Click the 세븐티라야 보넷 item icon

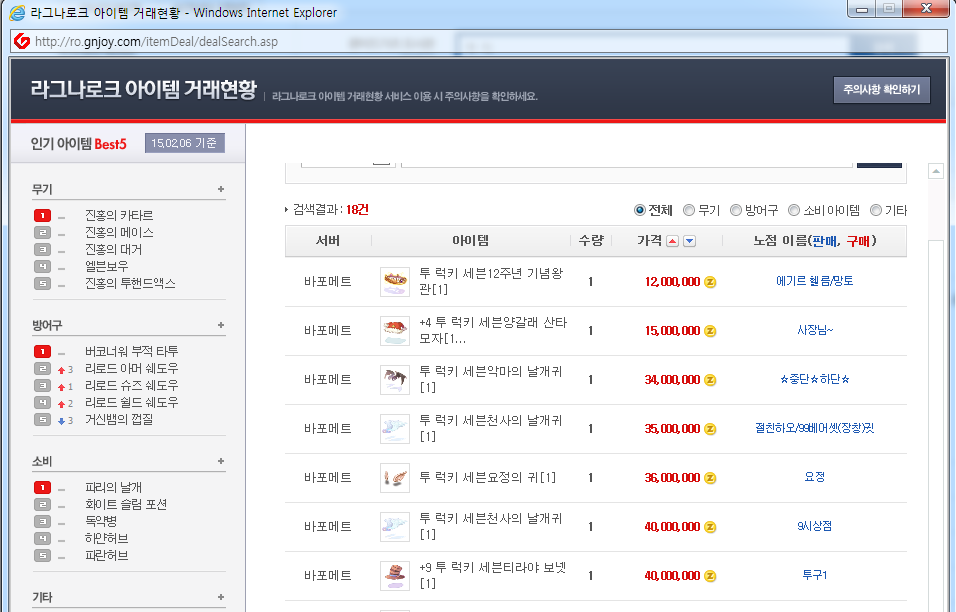point(395,576)
